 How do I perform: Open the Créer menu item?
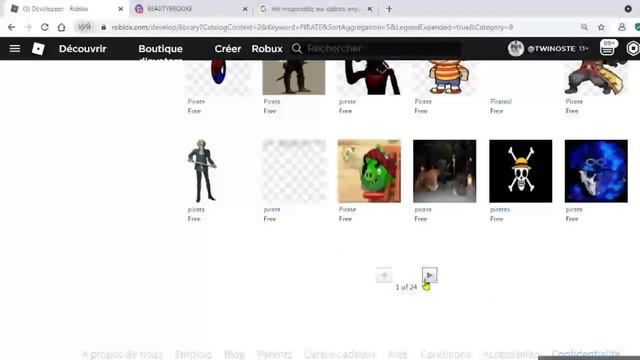pyautogui.click(x=228, y=49)
